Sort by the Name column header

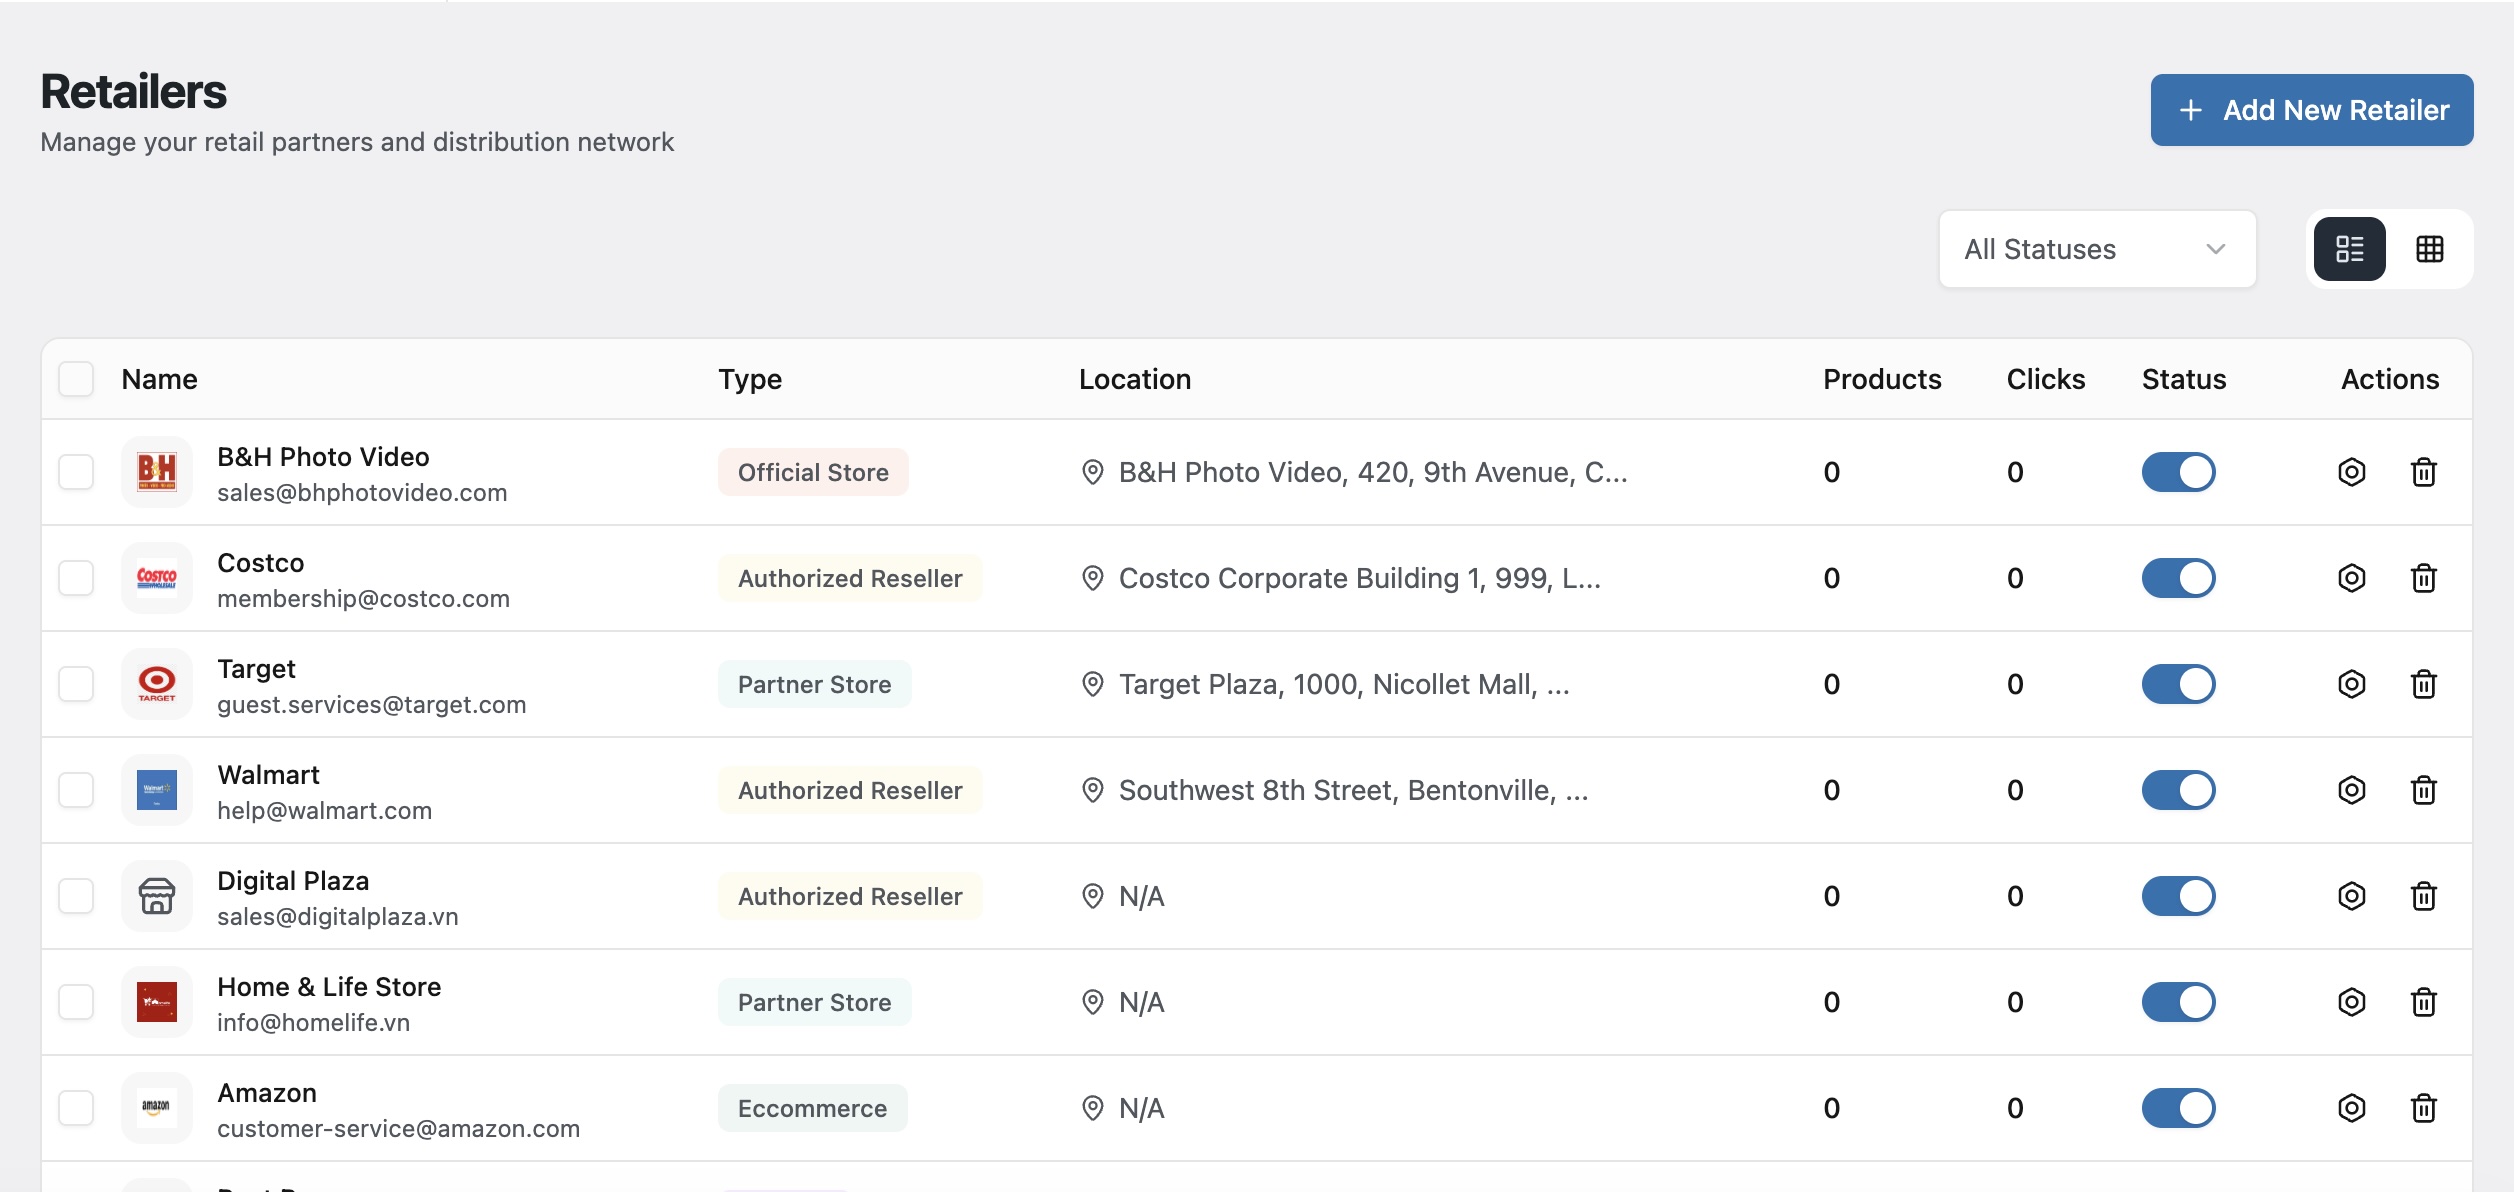[160, 379]
